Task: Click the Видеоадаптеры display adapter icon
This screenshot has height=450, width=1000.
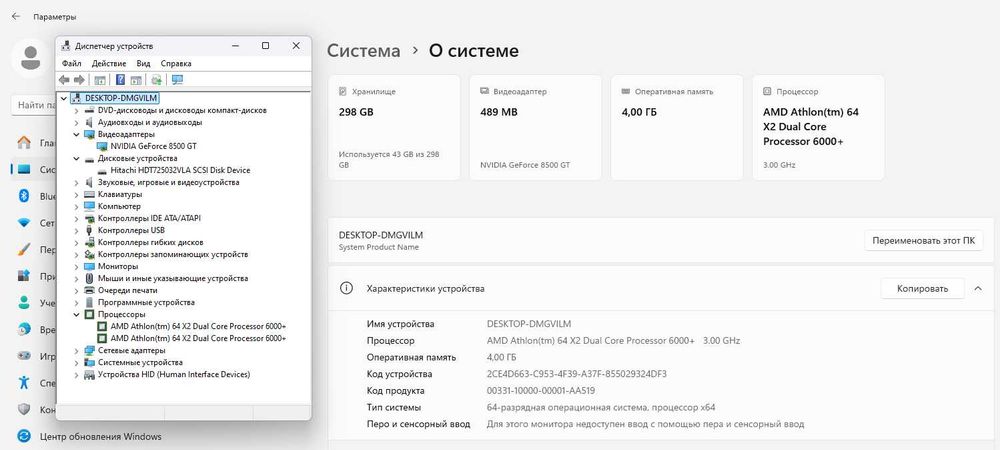Action: [x=89, y=134]
